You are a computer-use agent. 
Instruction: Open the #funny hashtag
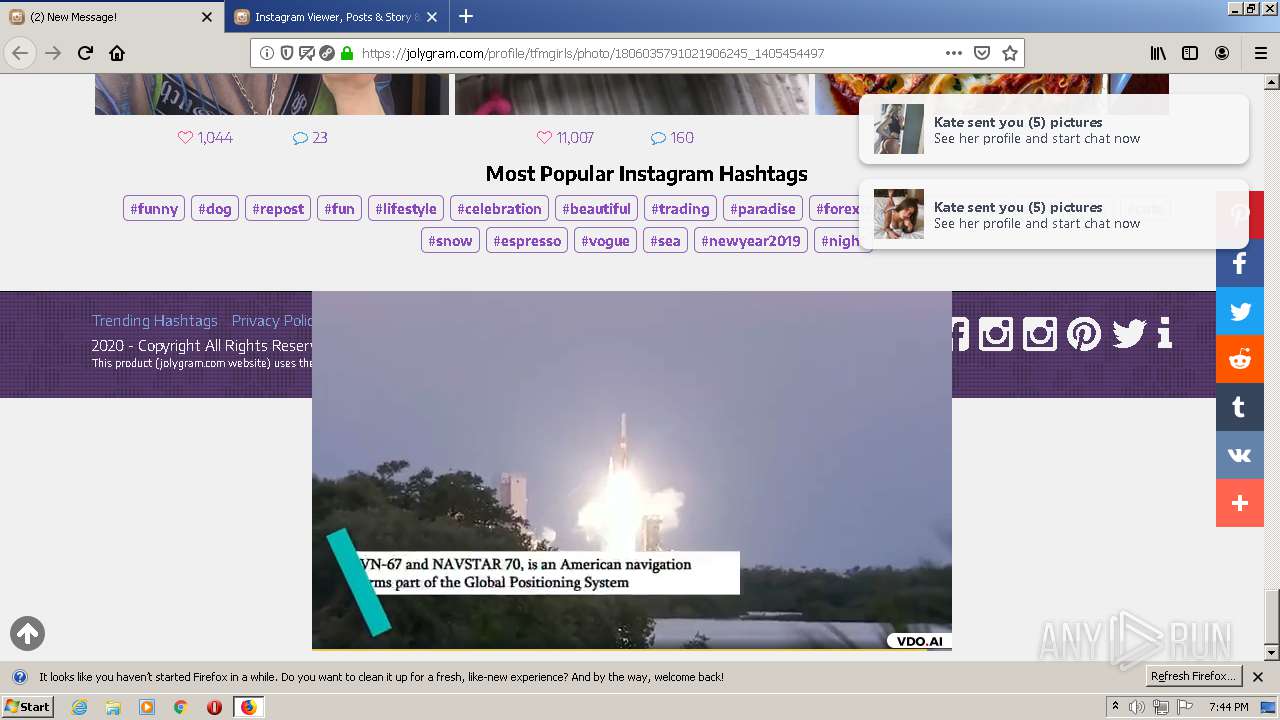click(154, 209)
